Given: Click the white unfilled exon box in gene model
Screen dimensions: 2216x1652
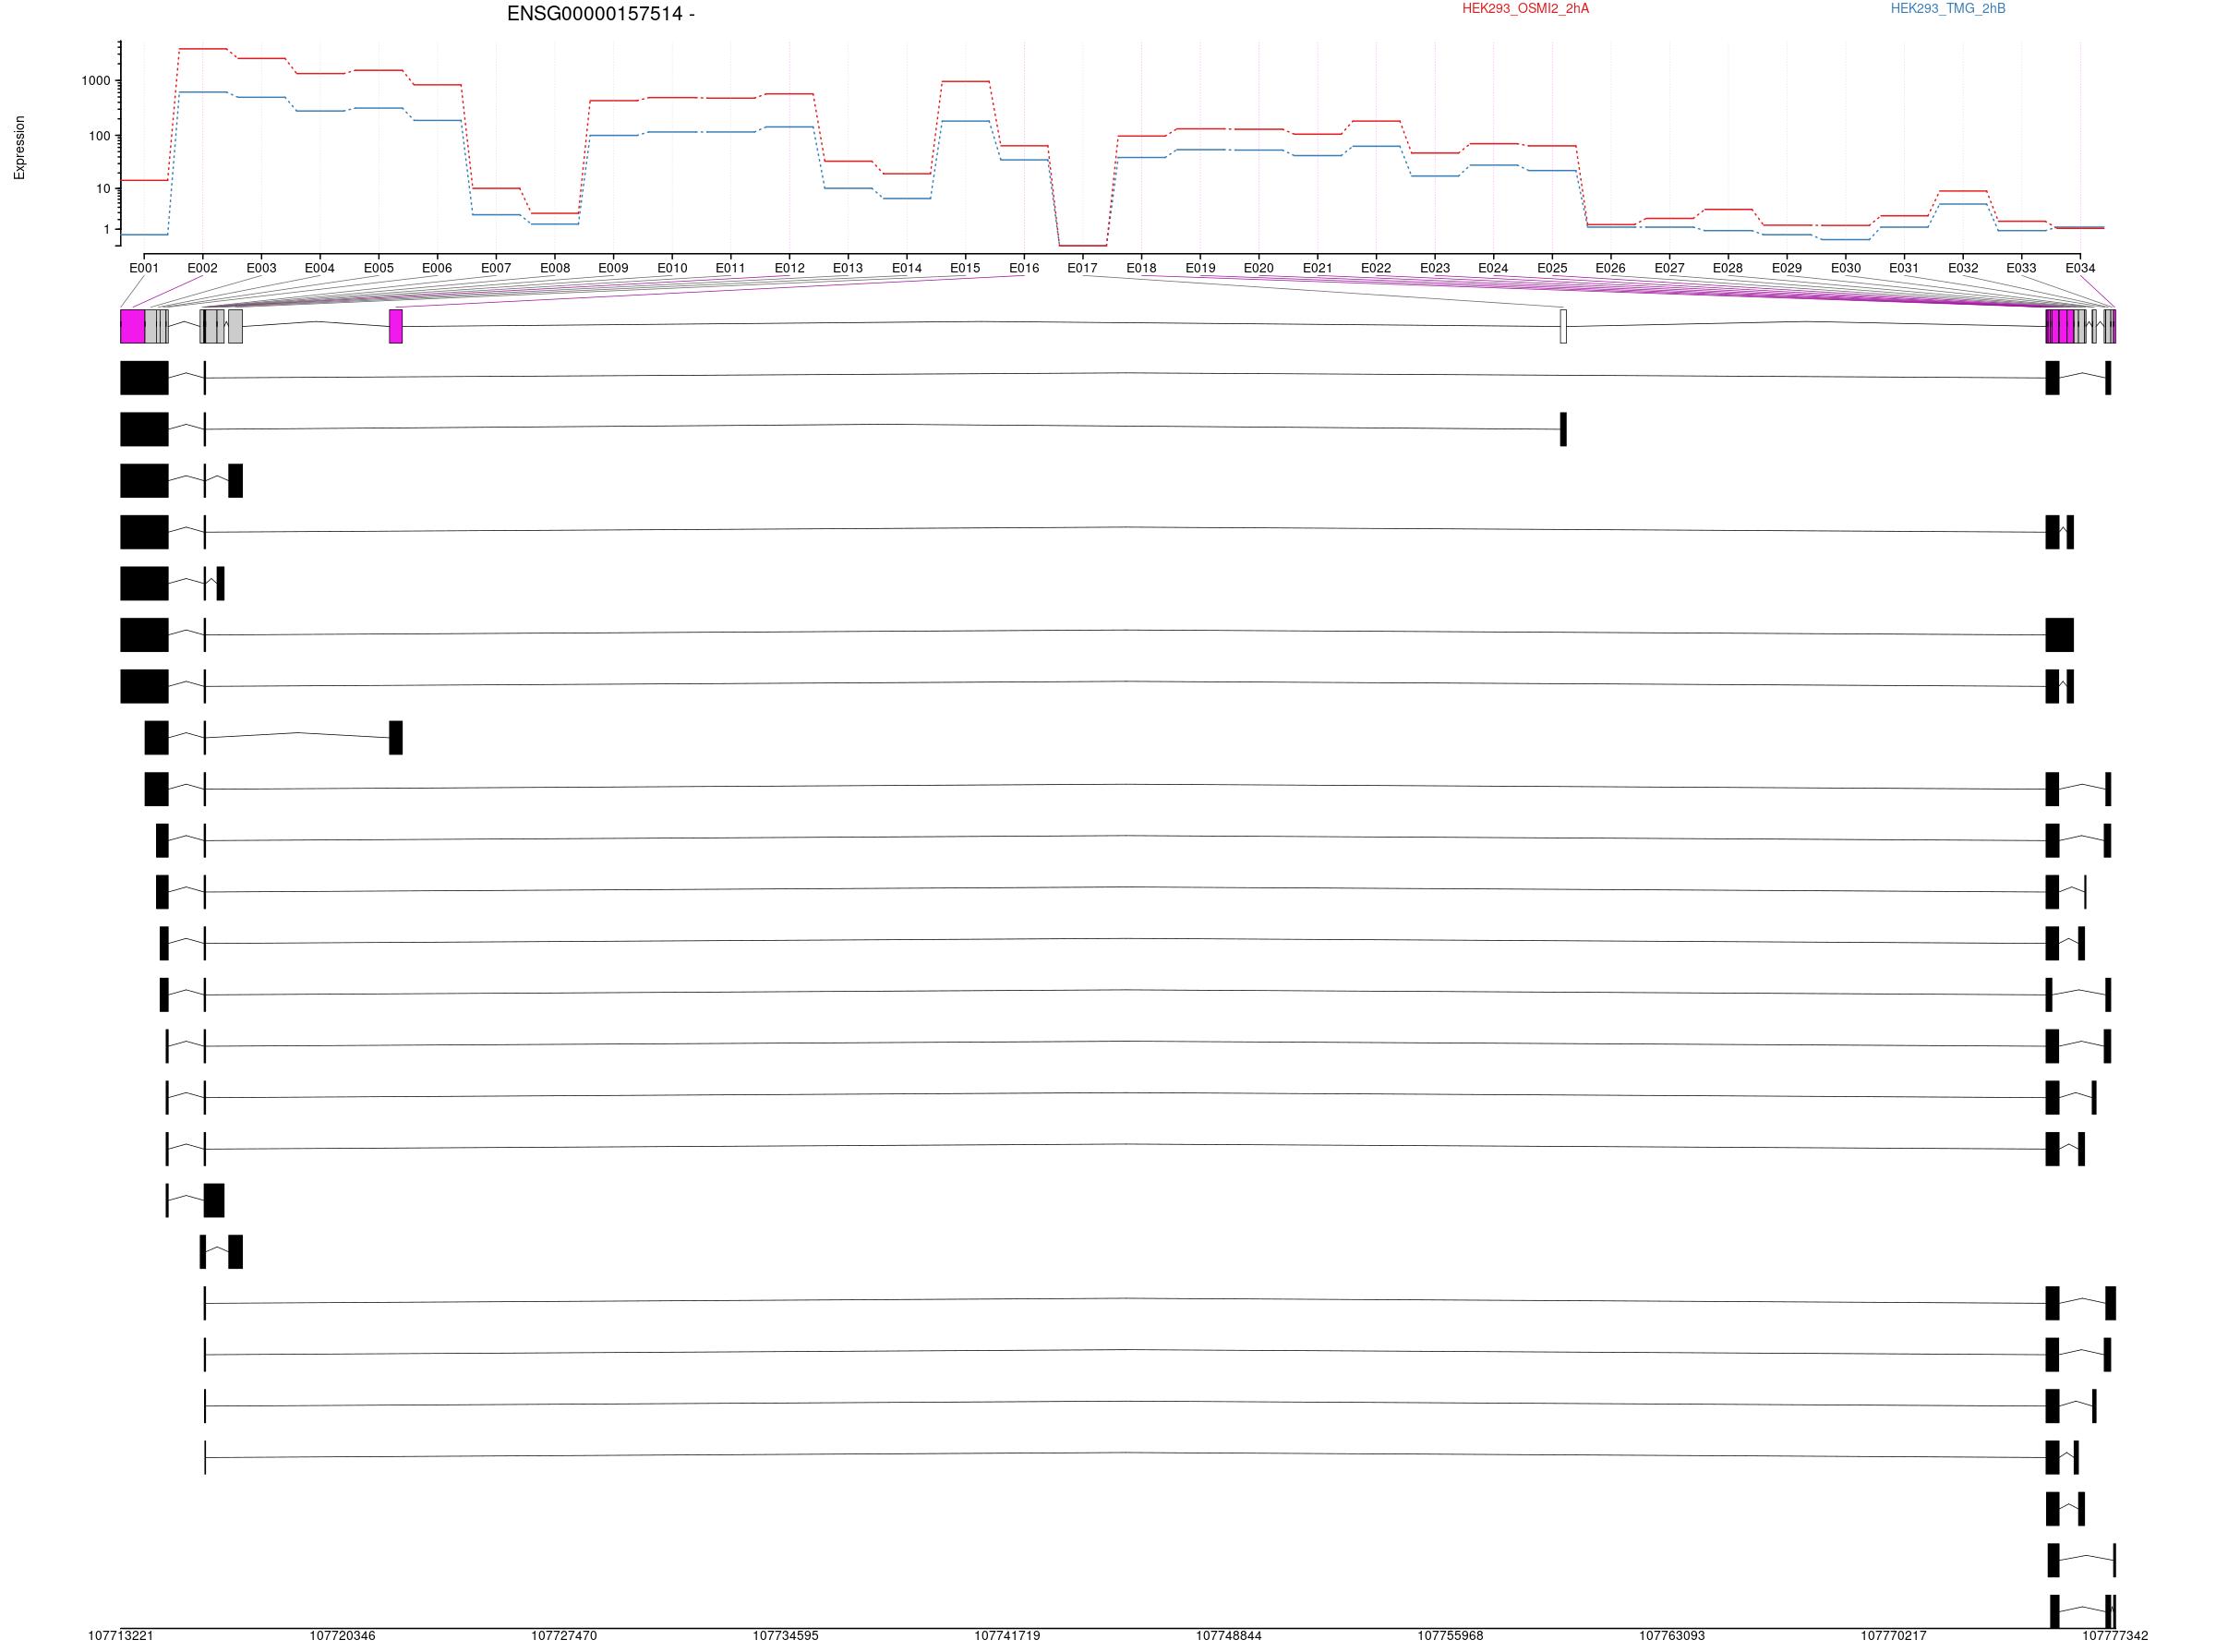Looking at the screenshot, I should tap(1563, 327).
